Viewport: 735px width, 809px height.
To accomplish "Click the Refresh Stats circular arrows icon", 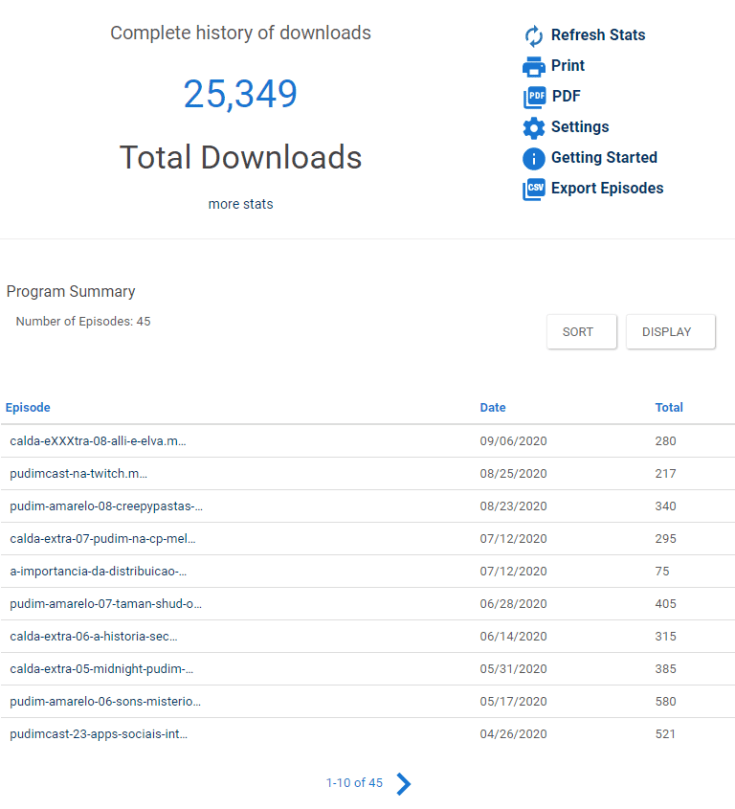I will pyautogui.click(x=534, y=36).
